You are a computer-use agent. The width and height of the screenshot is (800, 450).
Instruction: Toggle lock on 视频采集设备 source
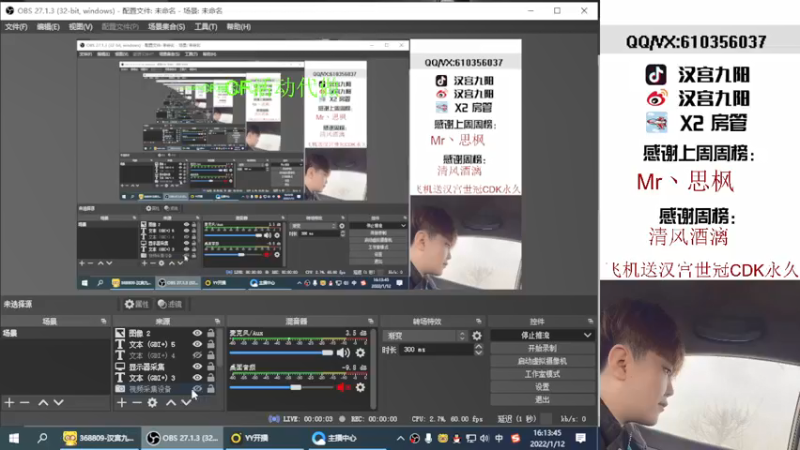click(x=211, y=389)
